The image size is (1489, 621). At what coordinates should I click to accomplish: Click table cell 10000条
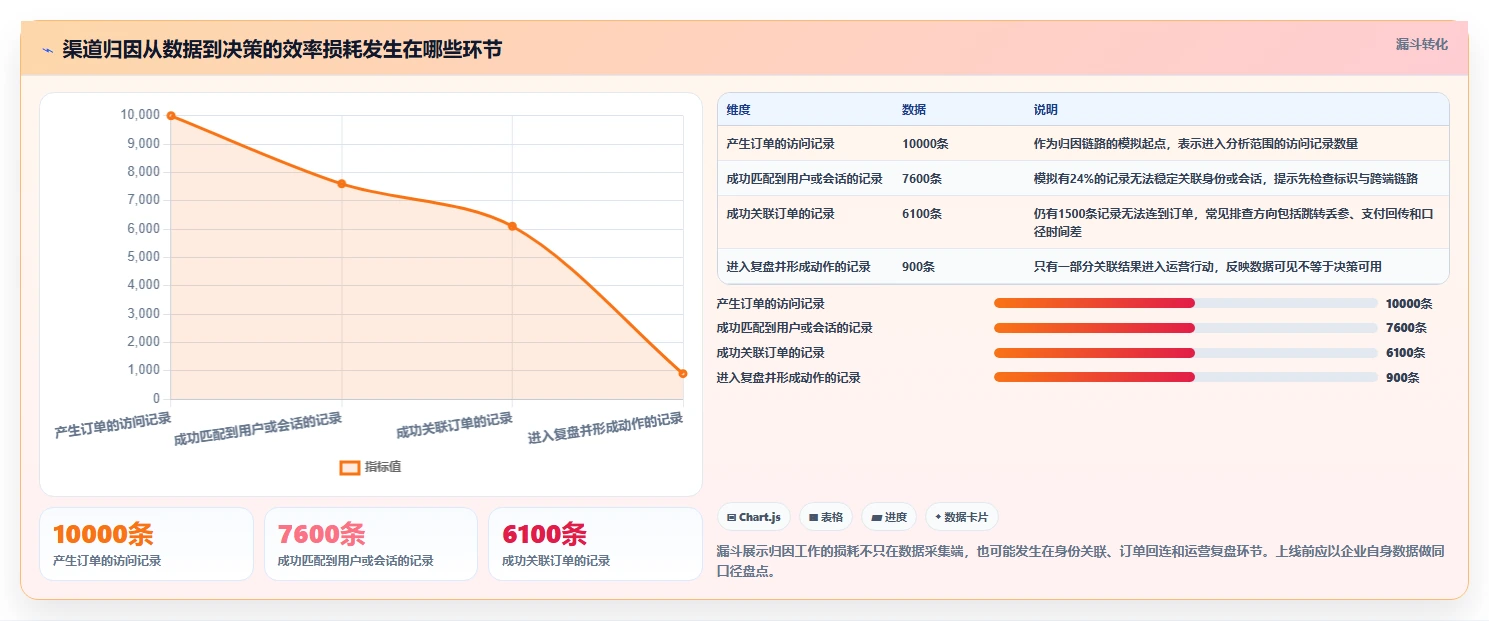point(925,144)
